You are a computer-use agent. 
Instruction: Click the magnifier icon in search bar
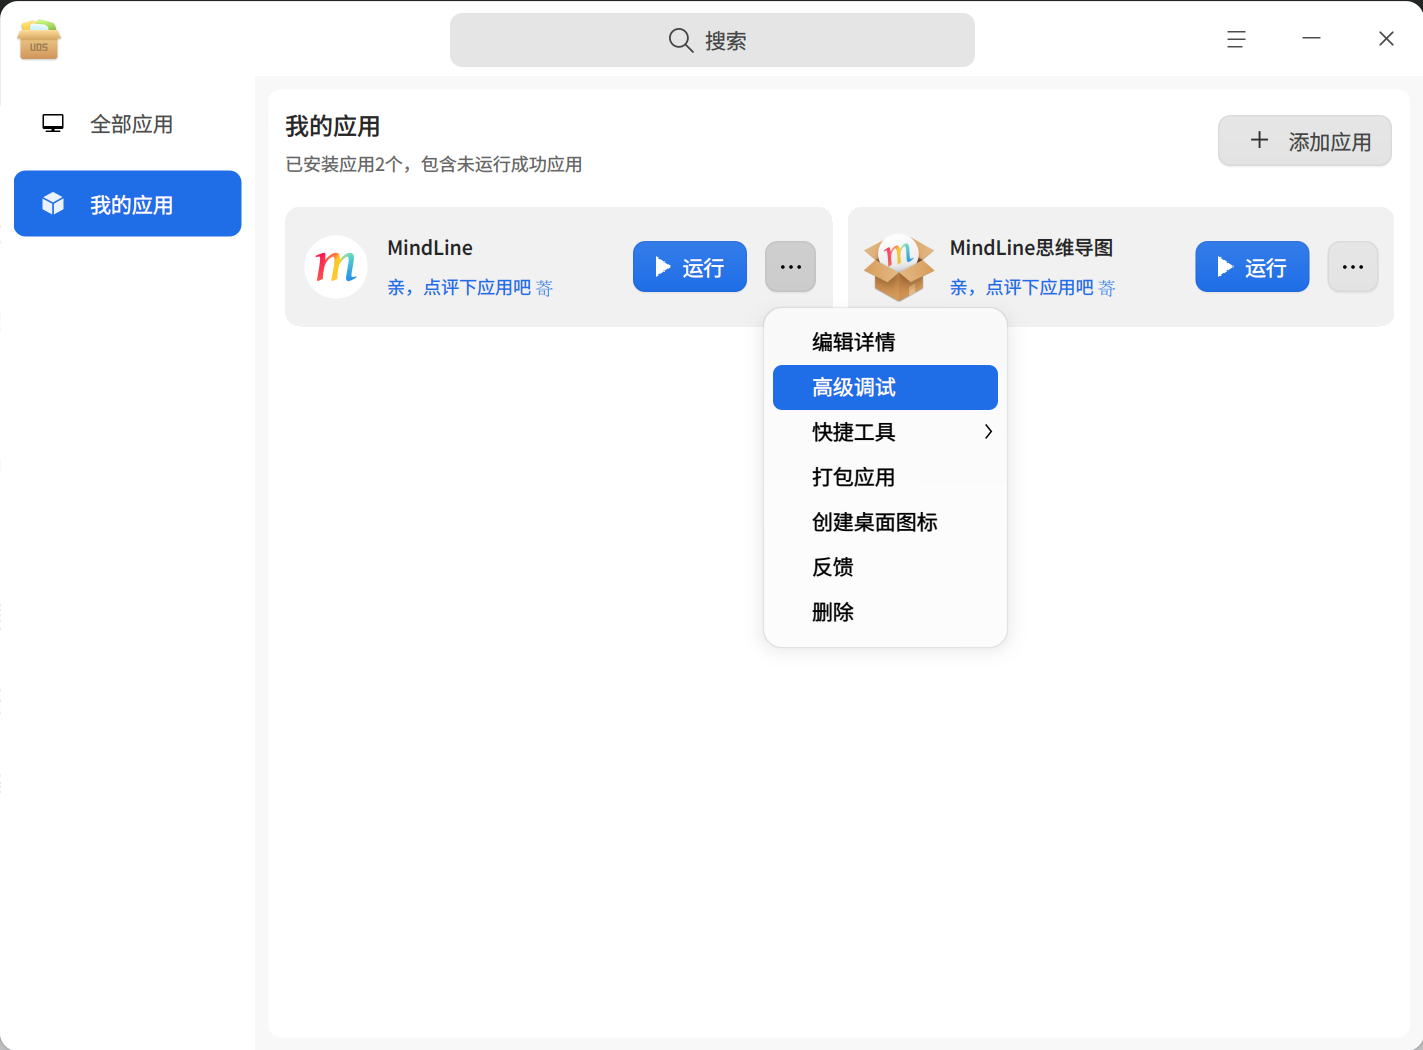(x=681, y=40)
